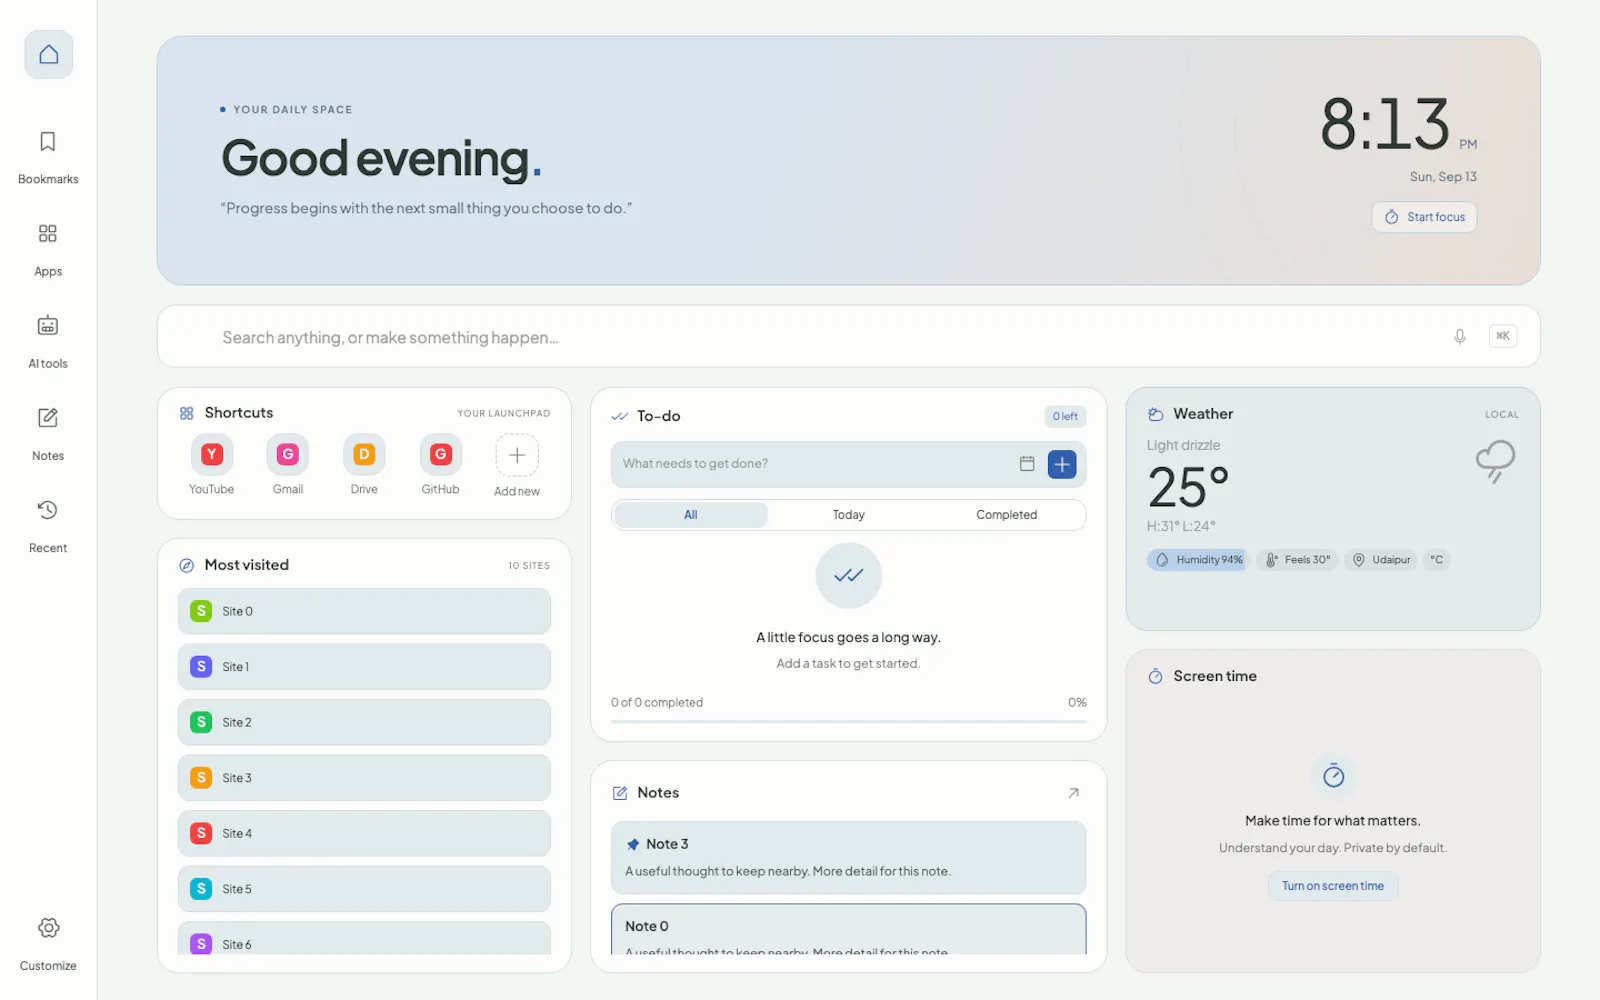
Task: Launch the Drive shortcut
Action: point(364,465)
